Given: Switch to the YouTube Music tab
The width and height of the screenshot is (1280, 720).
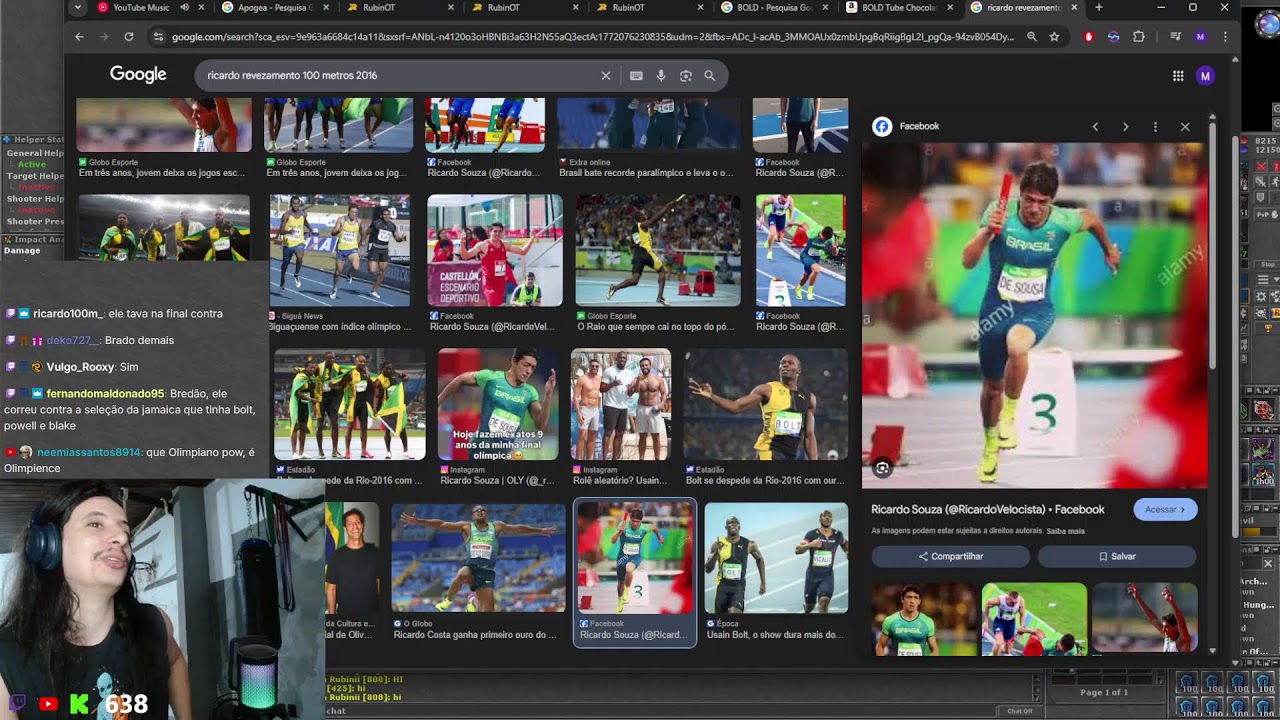Looking at the screenshot, I should coord(142,7).
